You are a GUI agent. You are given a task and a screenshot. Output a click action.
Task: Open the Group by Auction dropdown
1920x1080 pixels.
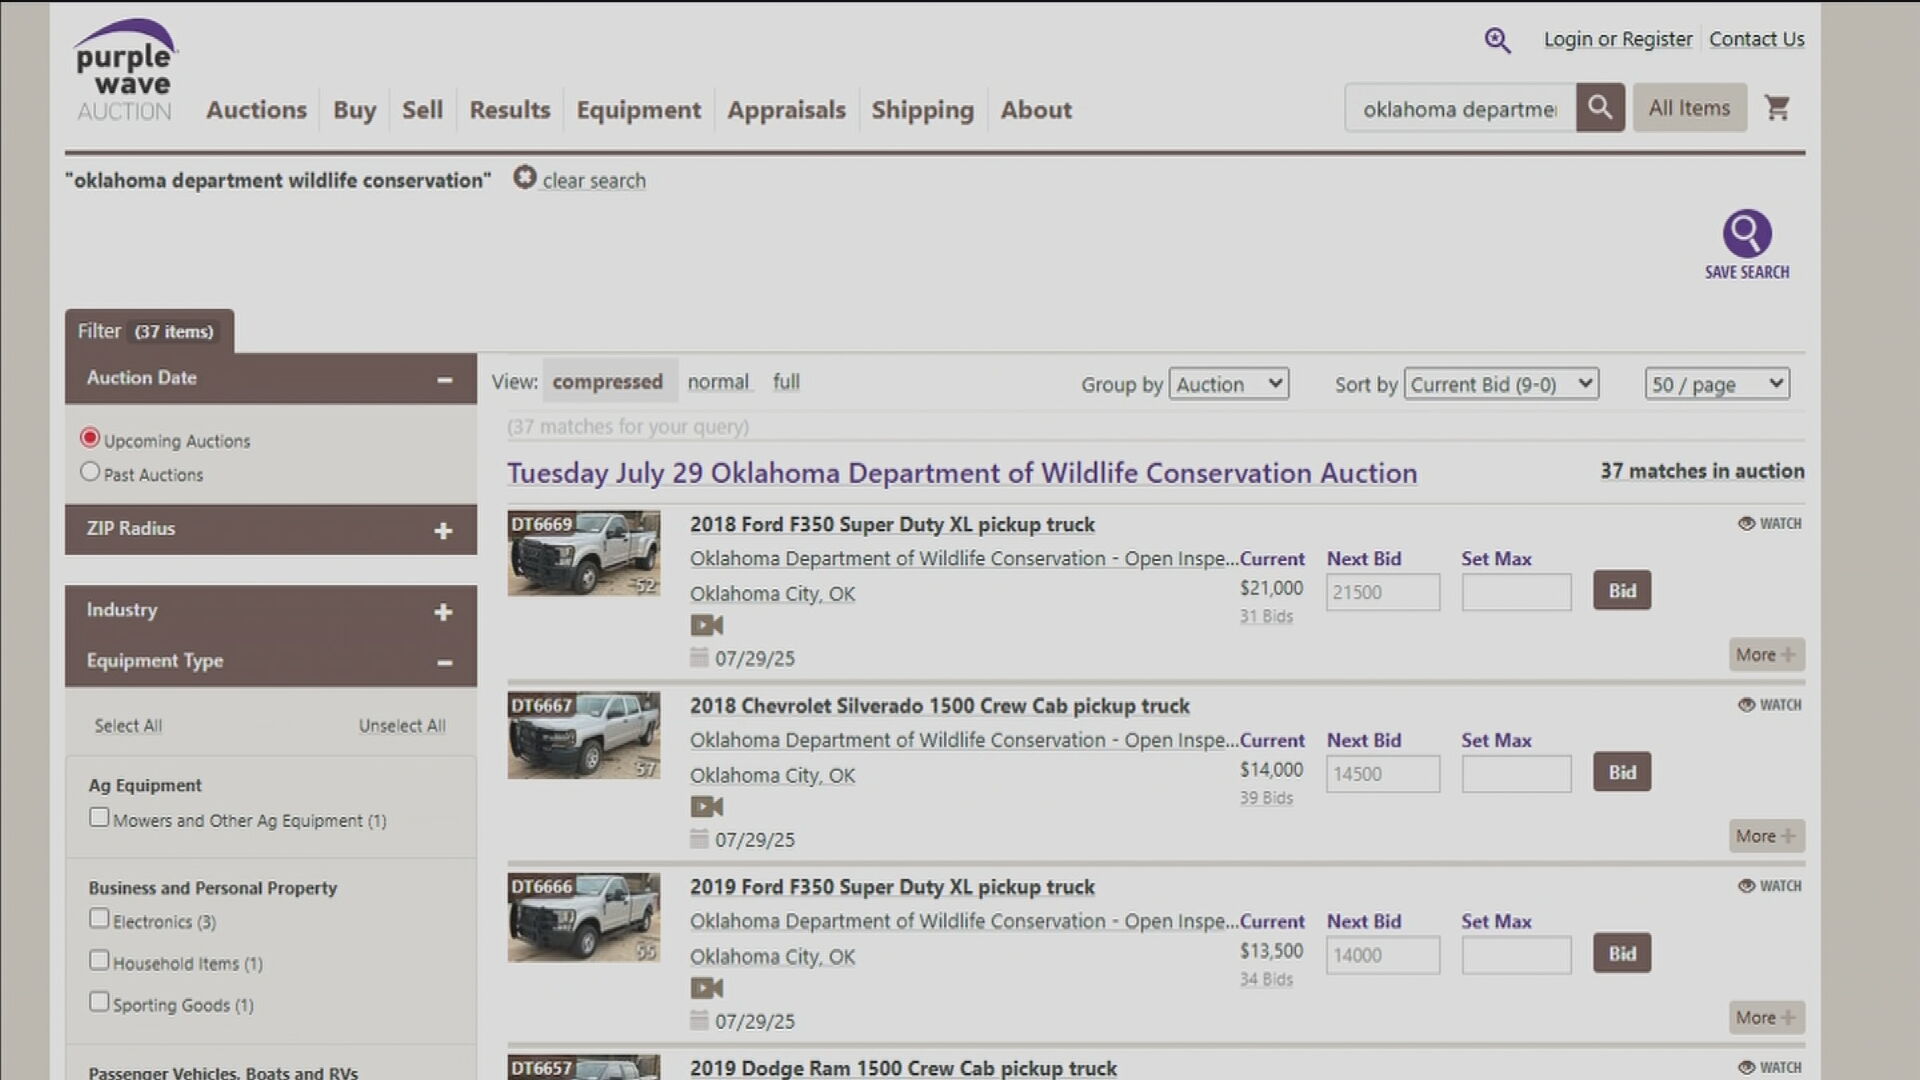pos(1229,384)
